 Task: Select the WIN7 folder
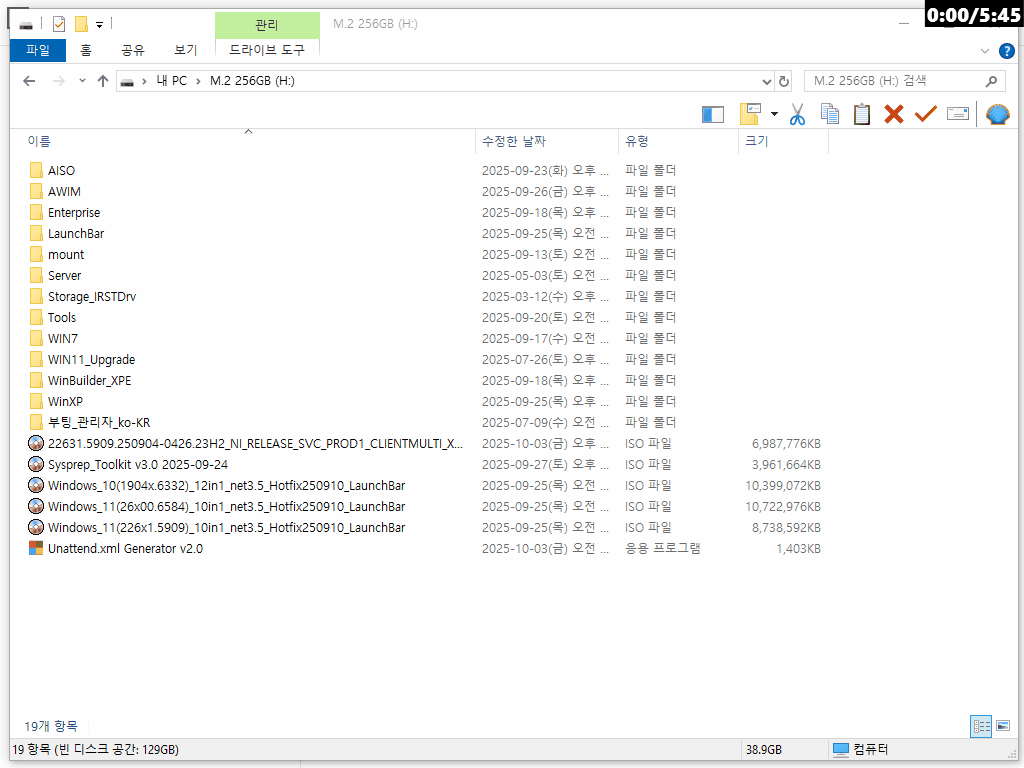pos(63,338)
